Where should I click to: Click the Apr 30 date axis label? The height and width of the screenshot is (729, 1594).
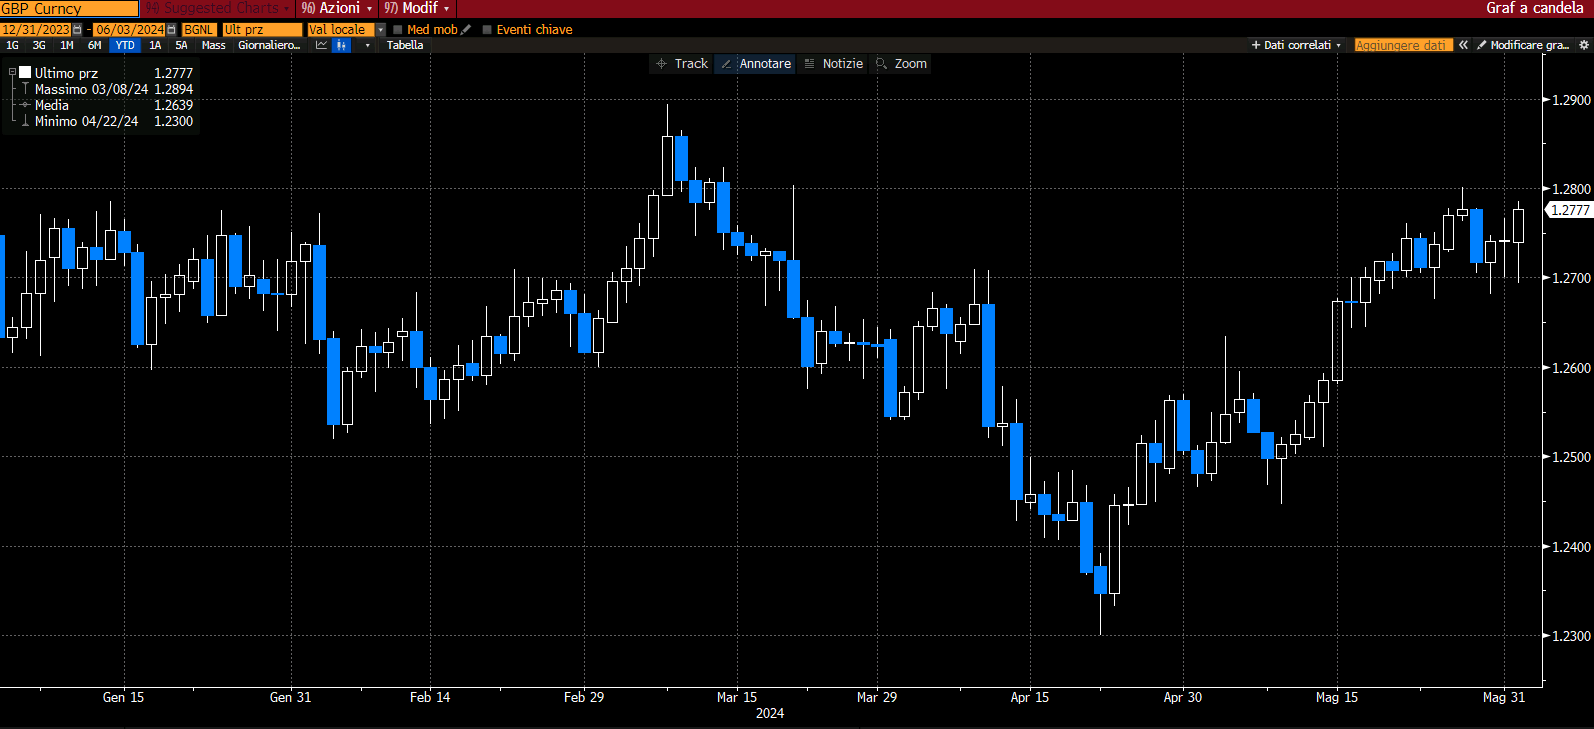click(x=1183, y=697)
